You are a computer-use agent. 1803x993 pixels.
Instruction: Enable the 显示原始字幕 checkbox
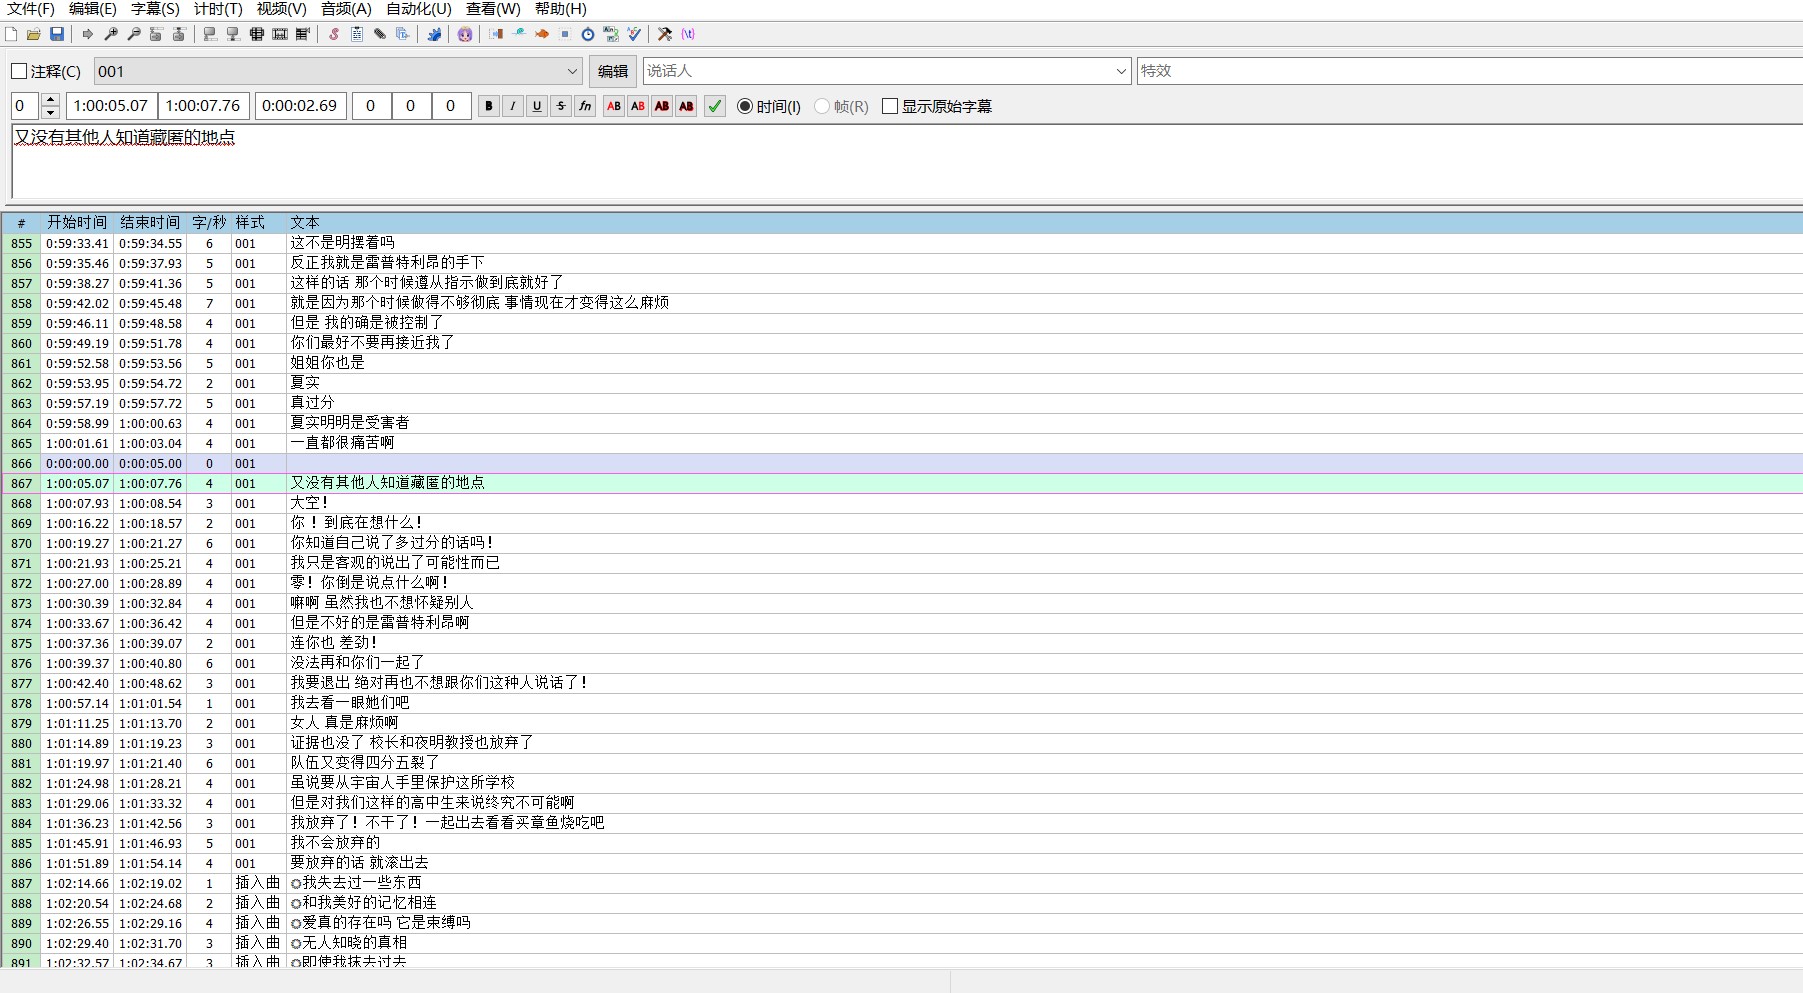click(x=937, y=106)
